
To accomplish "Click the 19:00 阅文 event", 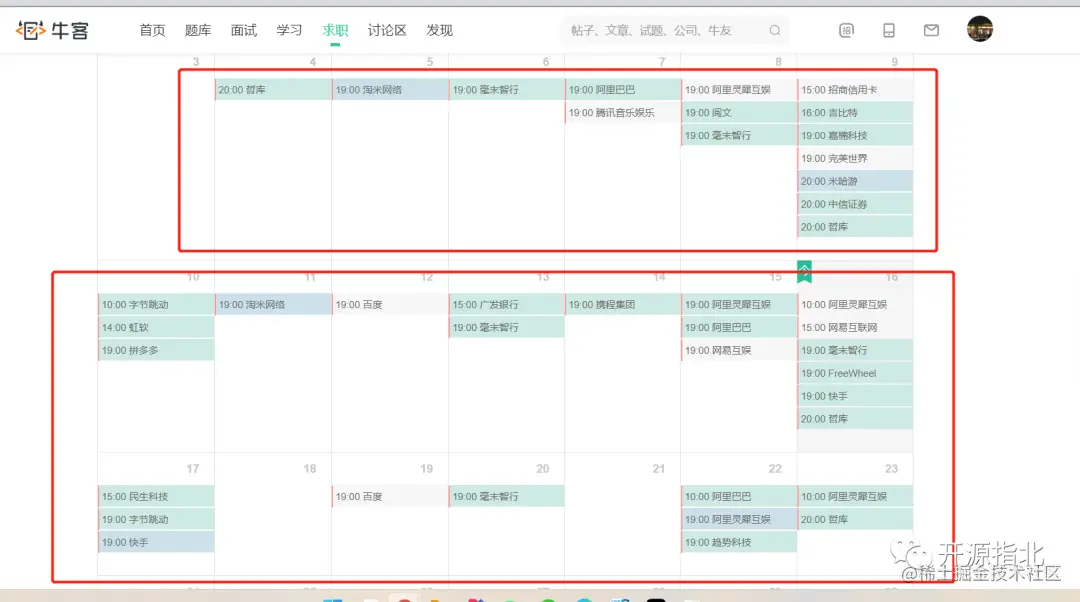I will tap(739, 112).
